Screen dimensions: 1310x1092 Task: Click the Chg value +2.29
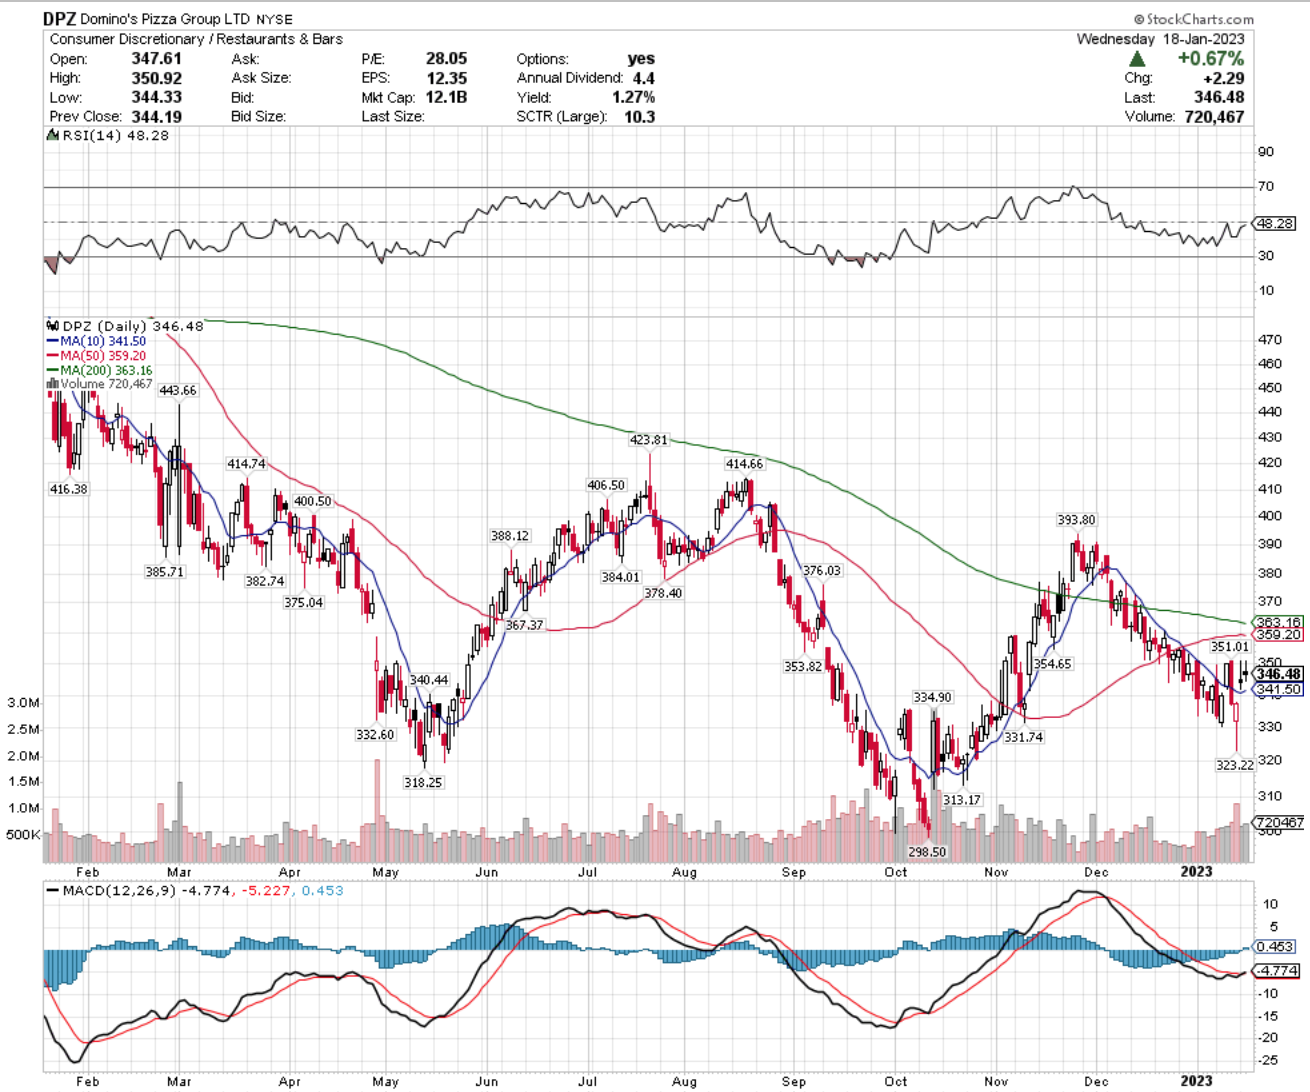[1224, 78]
